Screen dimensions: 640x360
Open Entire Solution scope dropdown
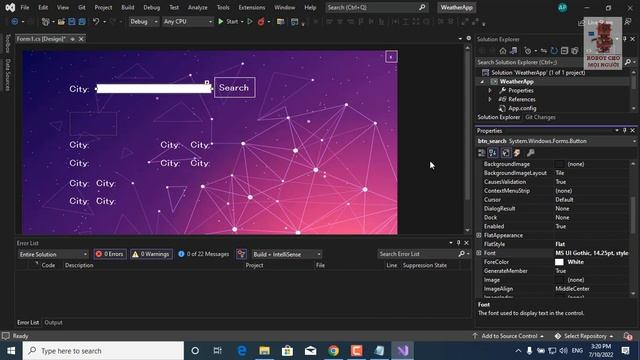[53, 254]
